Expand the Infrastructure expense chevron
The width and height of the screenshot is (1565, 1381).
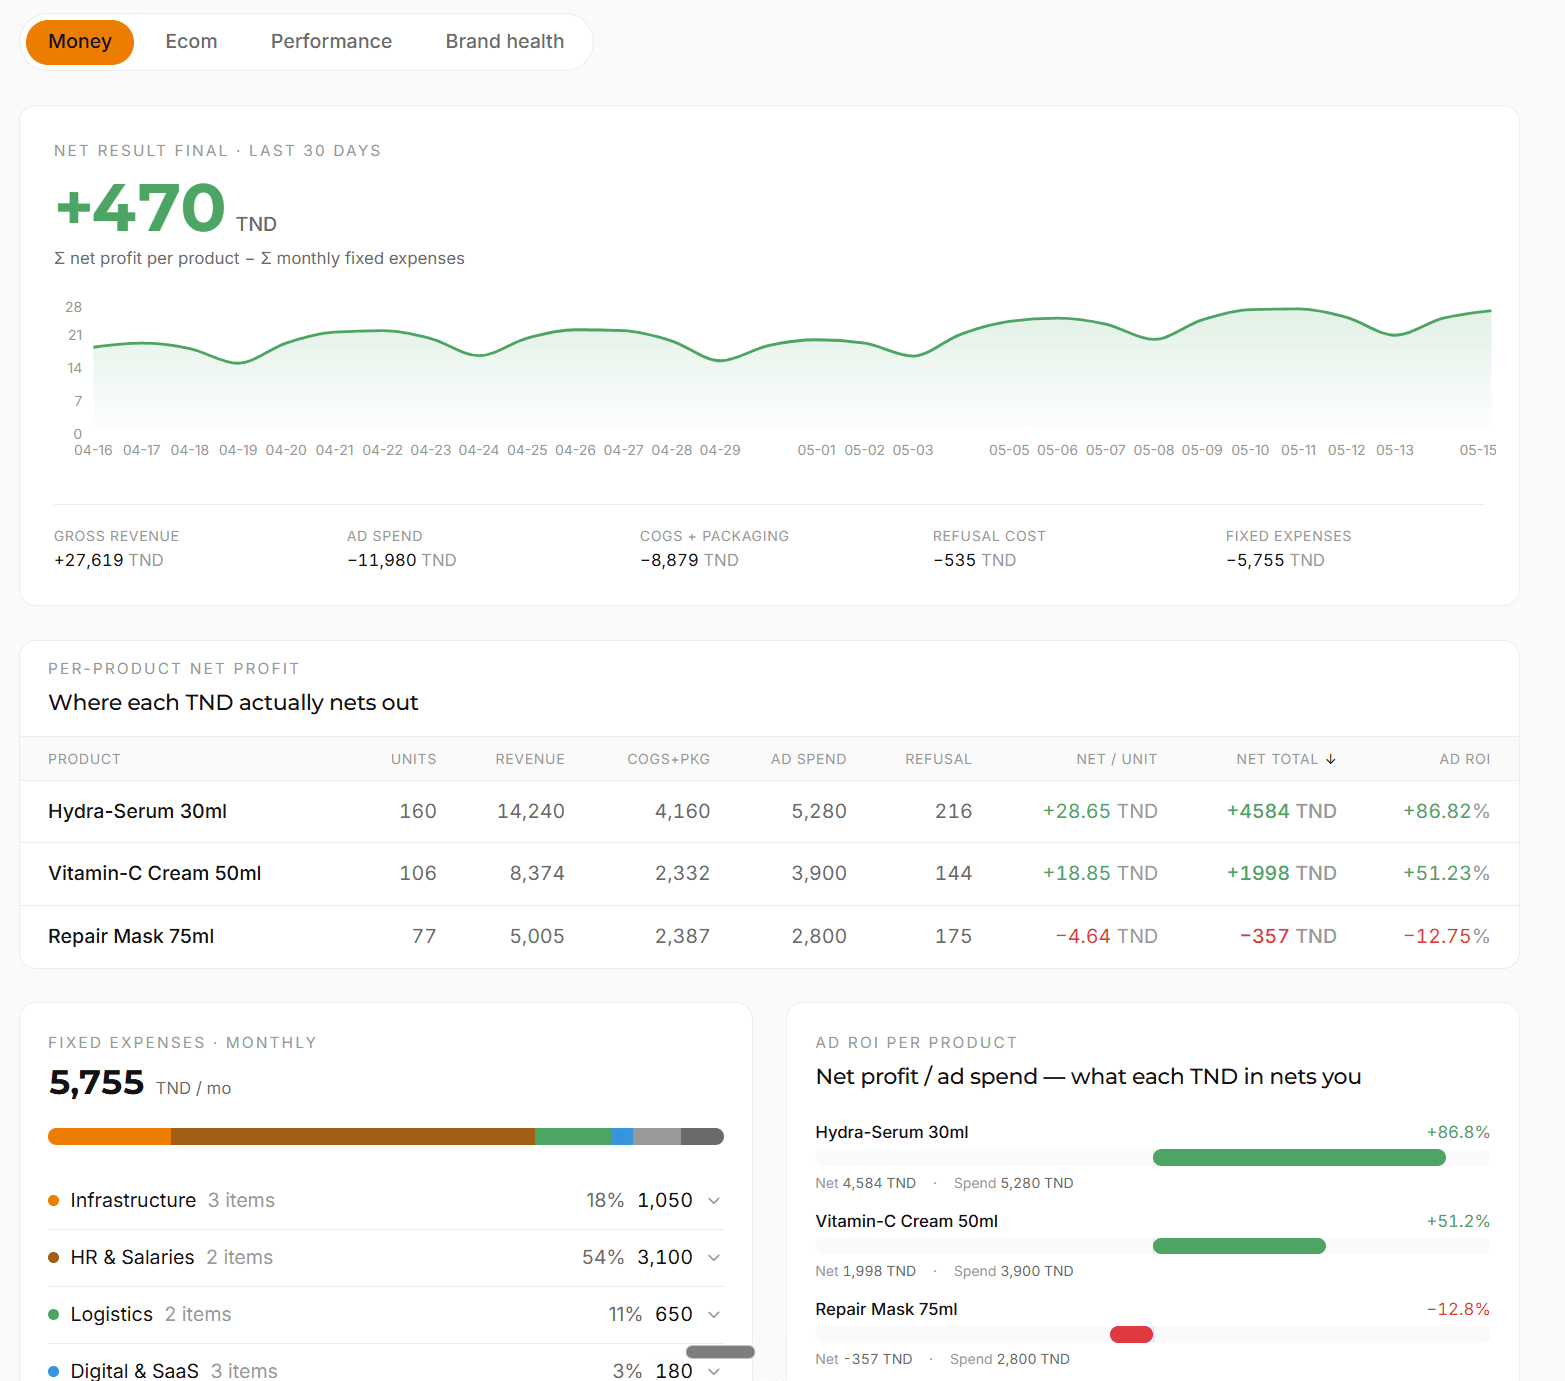[x=714, y=1201]
